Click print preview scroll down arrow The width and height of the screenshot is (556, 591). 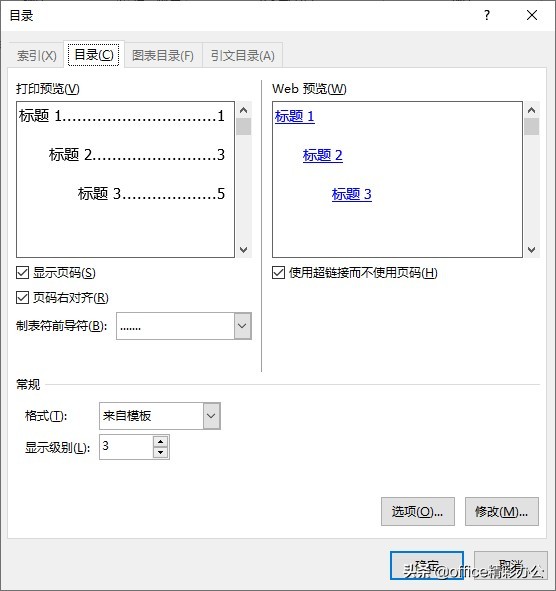pos(244,250)
